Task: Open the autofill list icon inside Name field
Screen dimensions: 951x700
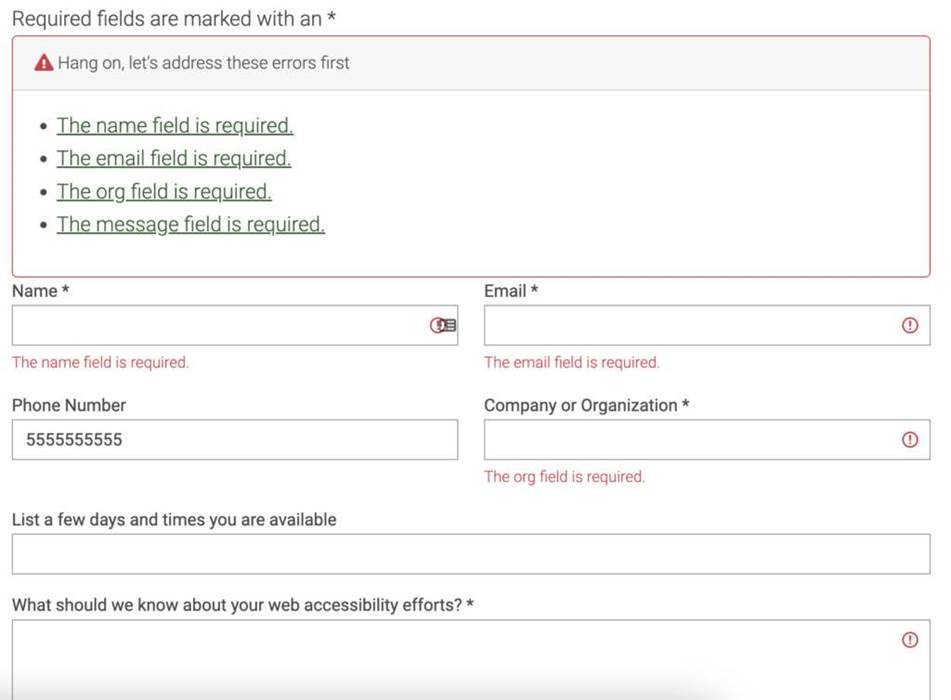Action: click(449, 325)
